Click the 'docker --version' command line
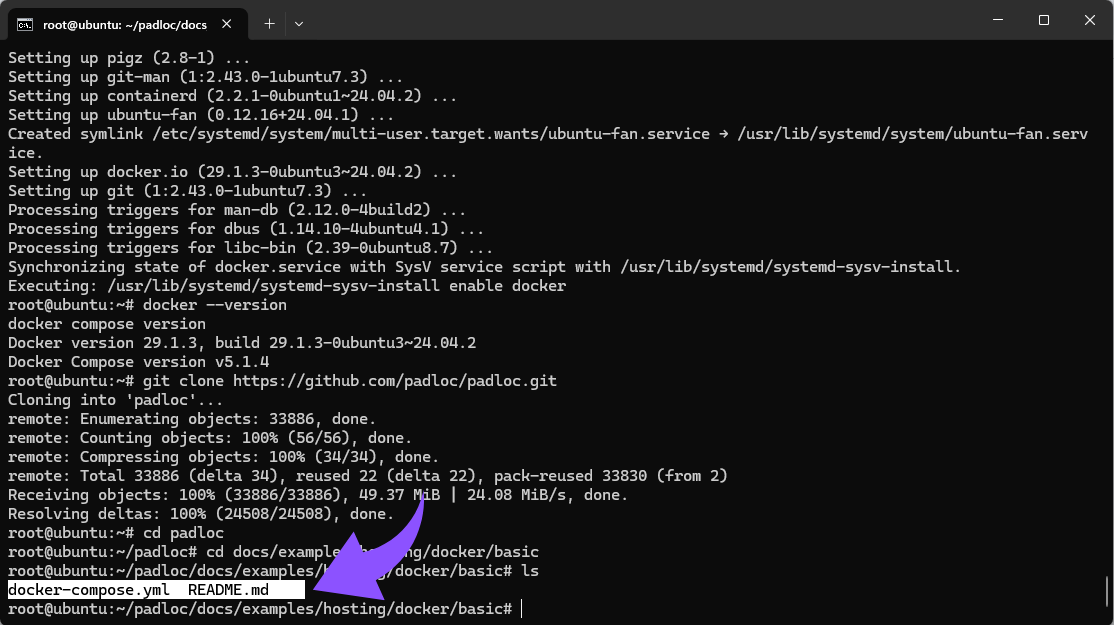Viewport: 1114px width, 625px height. pos(147,305)
